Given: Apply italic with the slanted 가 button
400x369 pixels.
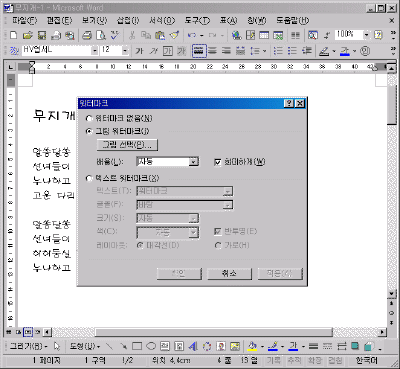Looking at the screenshot, I should coord(153,51).
